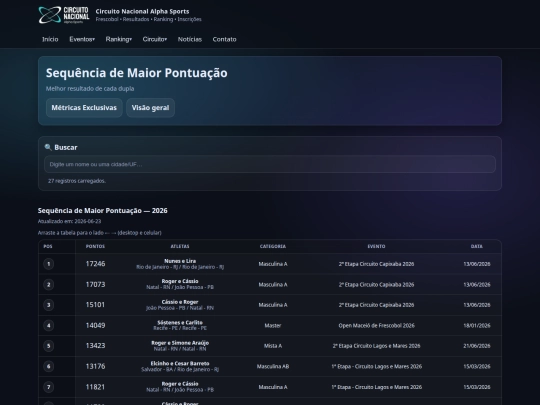Click the 27 registros carregados text

pyautogui.click(x=77, y=181)
